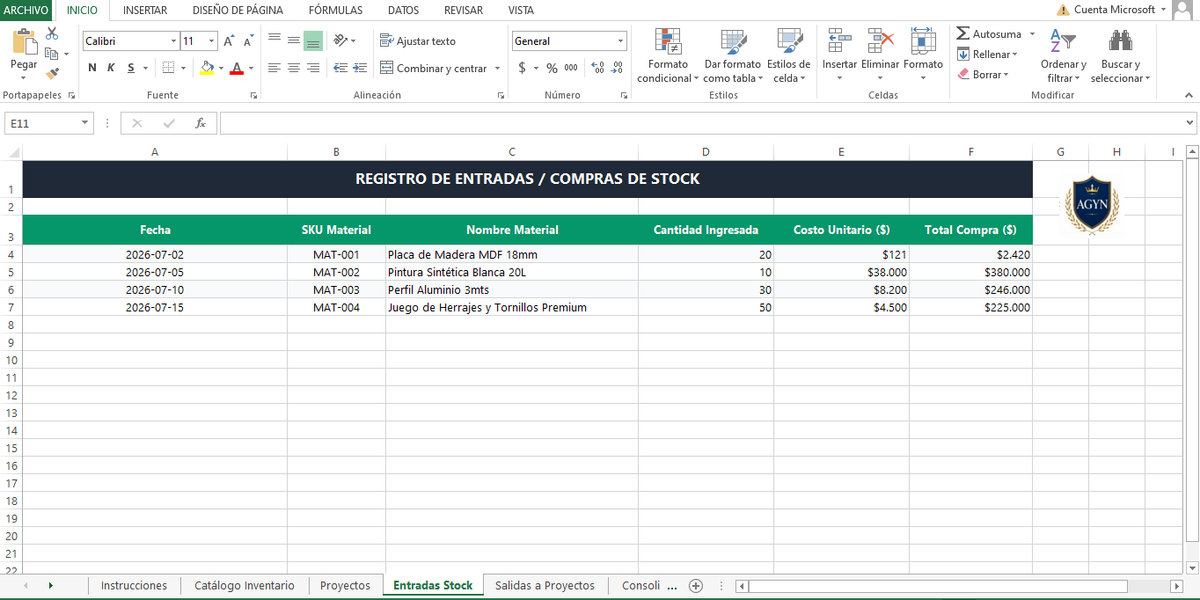Increase decimal places
This screenshot has width=1200, height=600.
coord(598,68)
